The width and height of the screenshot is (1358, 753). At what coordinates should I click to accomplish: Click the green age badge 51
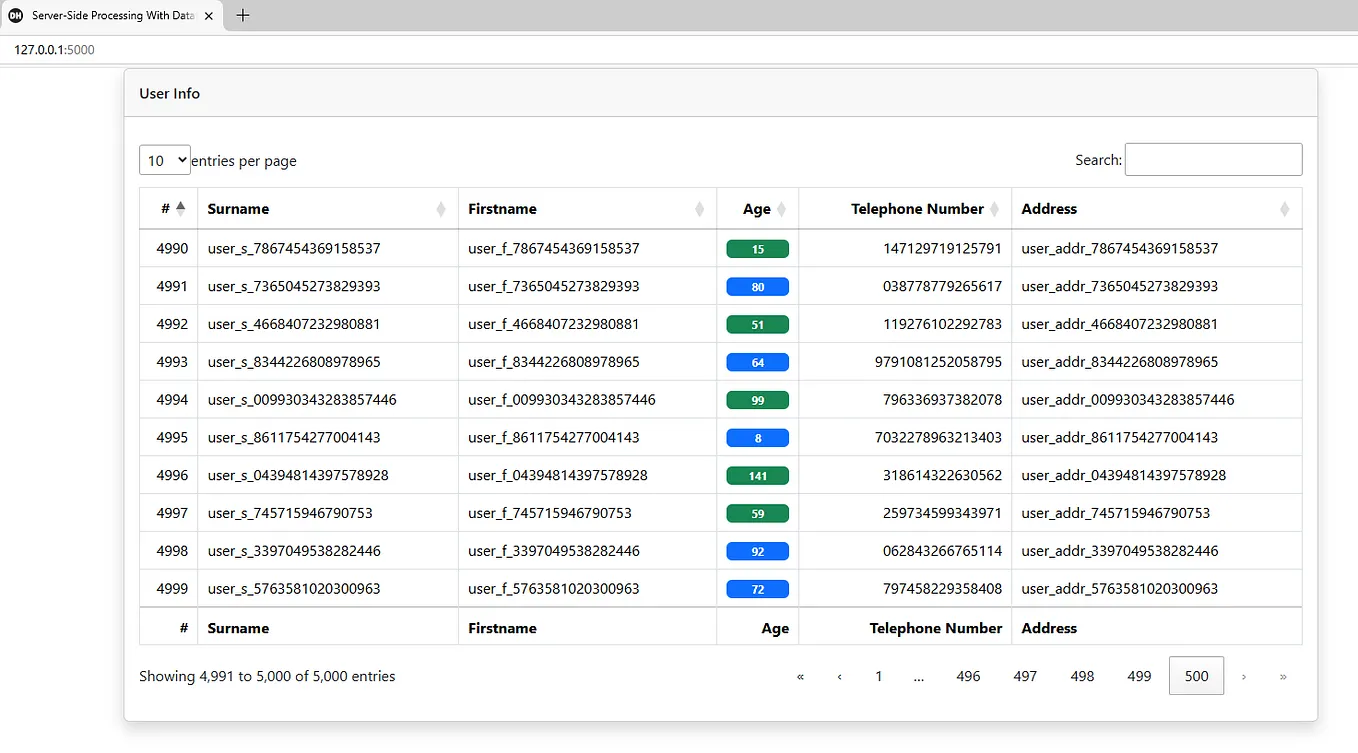pos(758,324)
